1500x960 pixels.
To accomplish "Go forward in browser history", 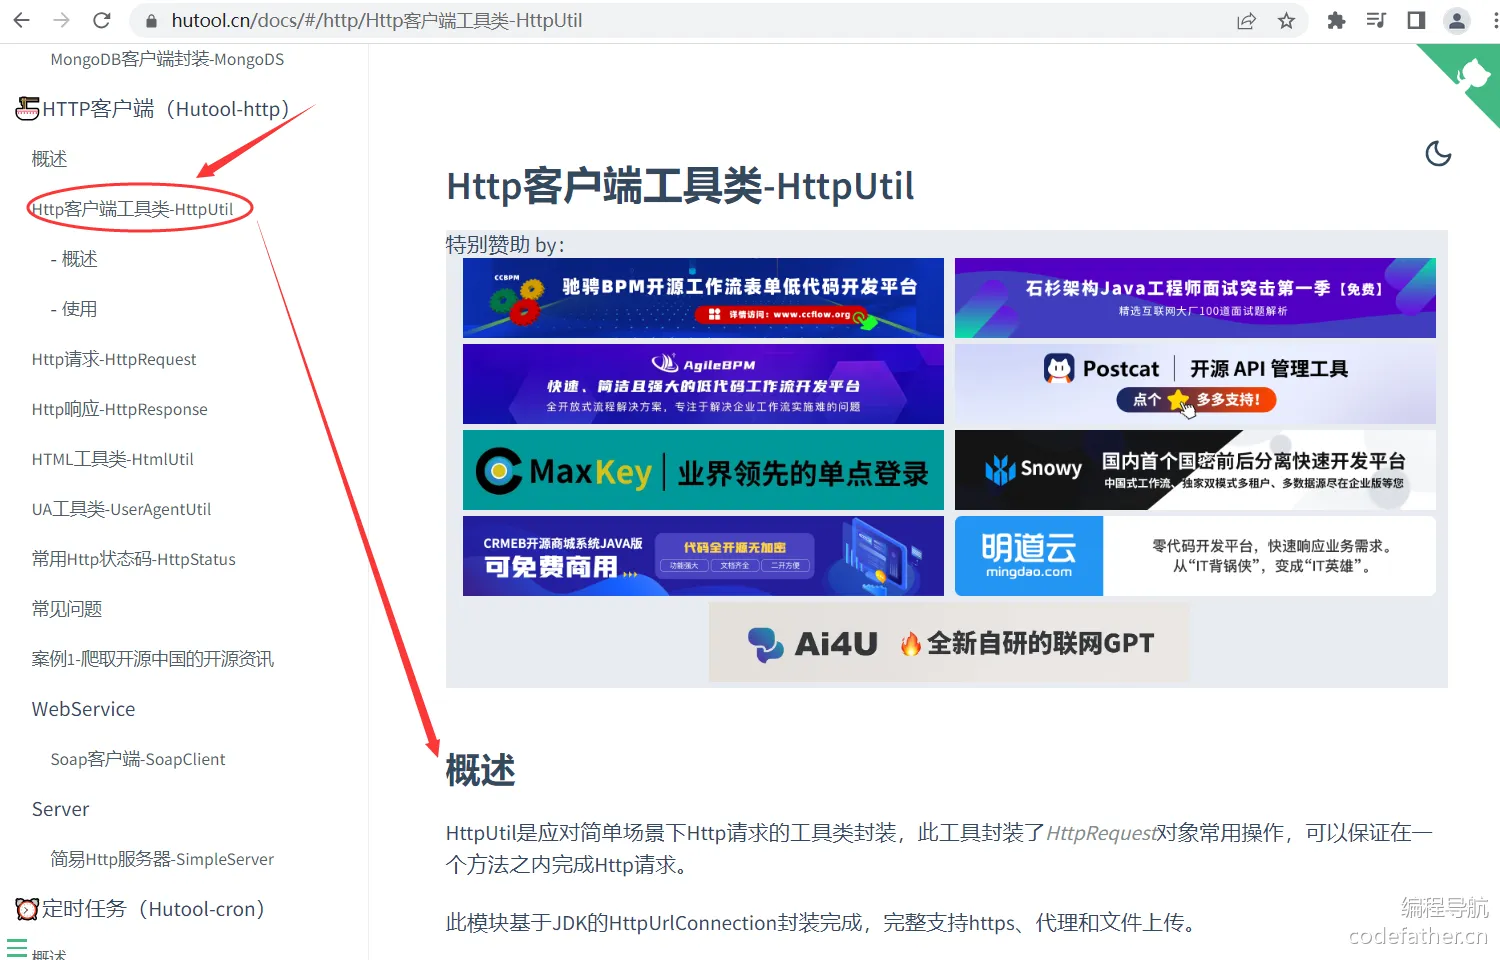I will (61, 20).
